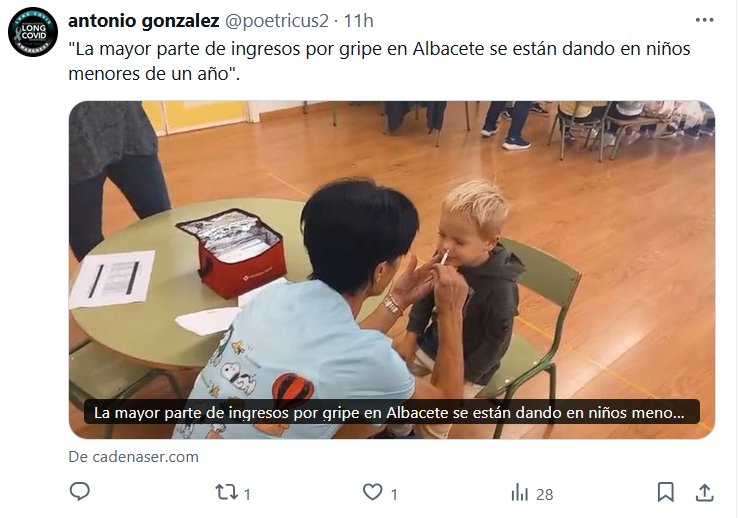Open the share upload icon
This screenshot has height=518, width=738.
tap(704, 492)
